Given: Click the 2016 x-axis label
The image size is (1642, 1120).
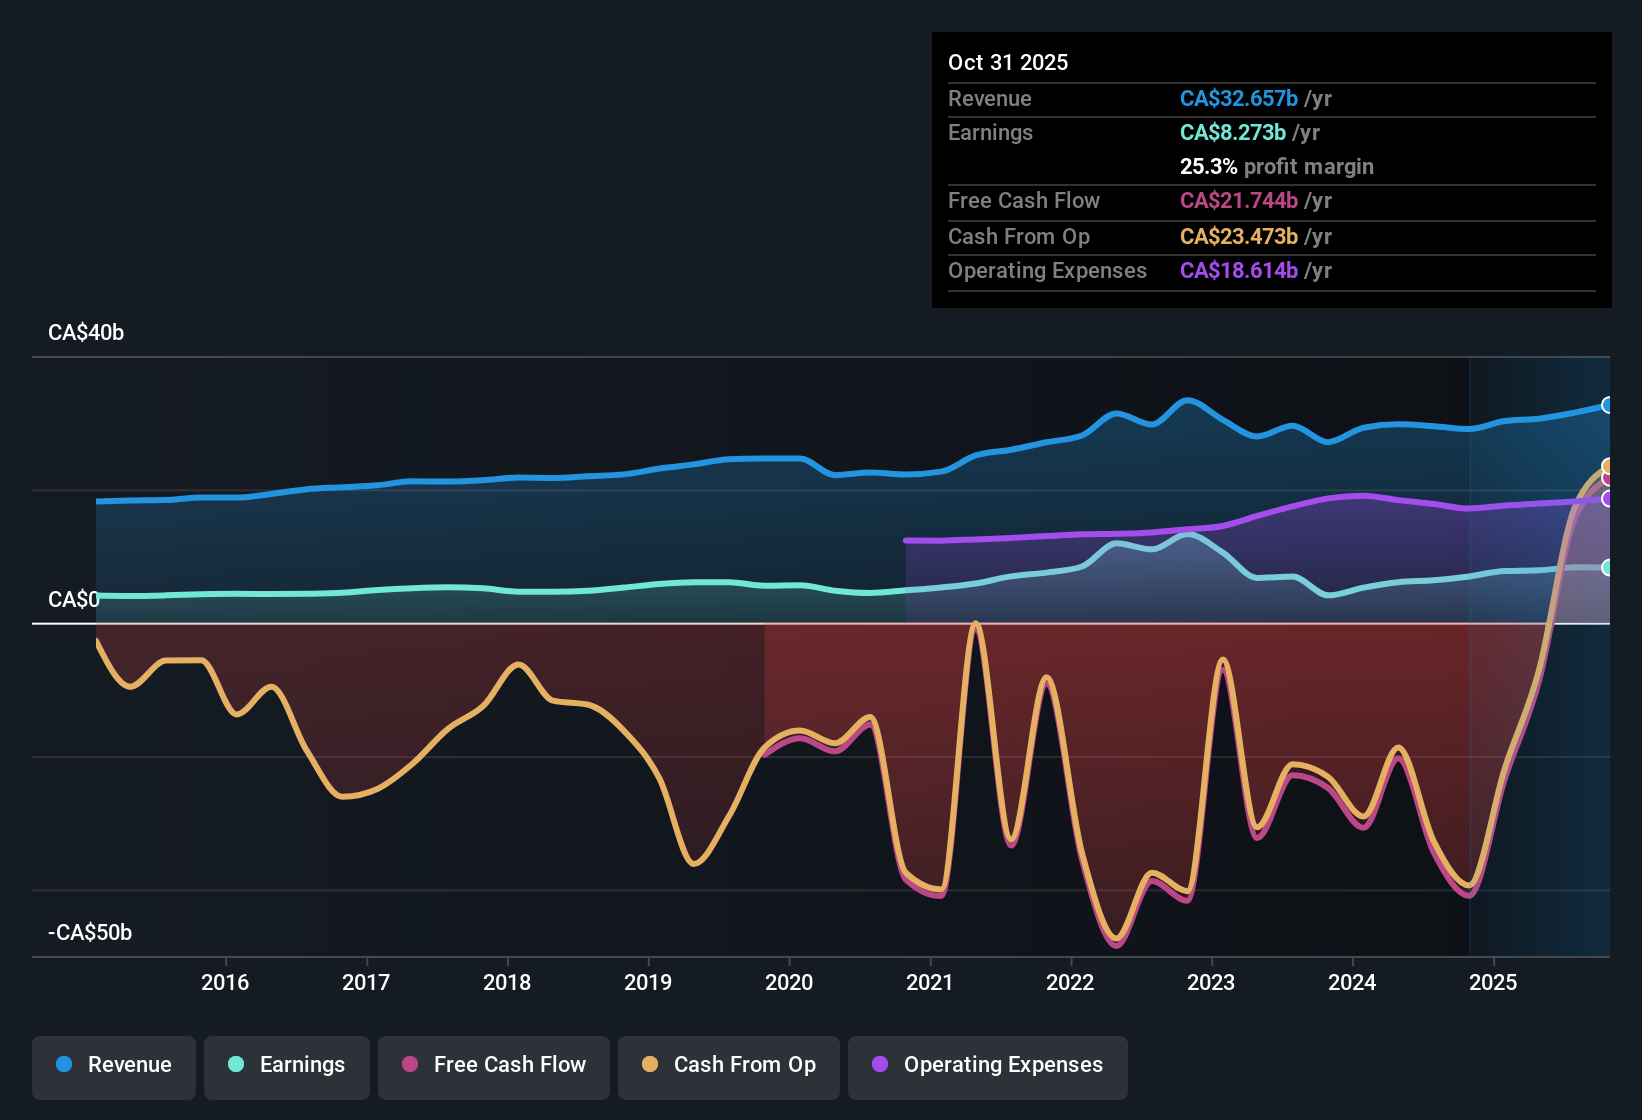Looking at the screenshot, I should coord(225,982).
